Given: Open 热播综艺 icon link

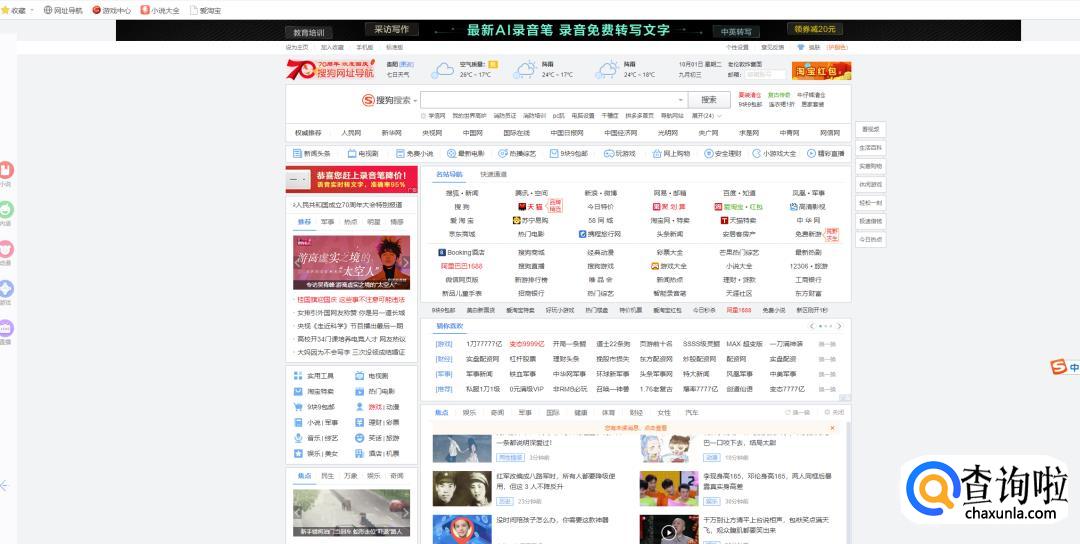Looking at the screenshot, I should click(x=503, y=154).
